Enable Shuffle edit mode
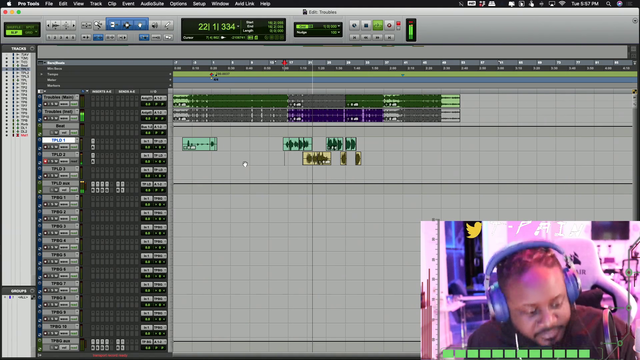This screenshot has height=360, width=640. (14, 27)
